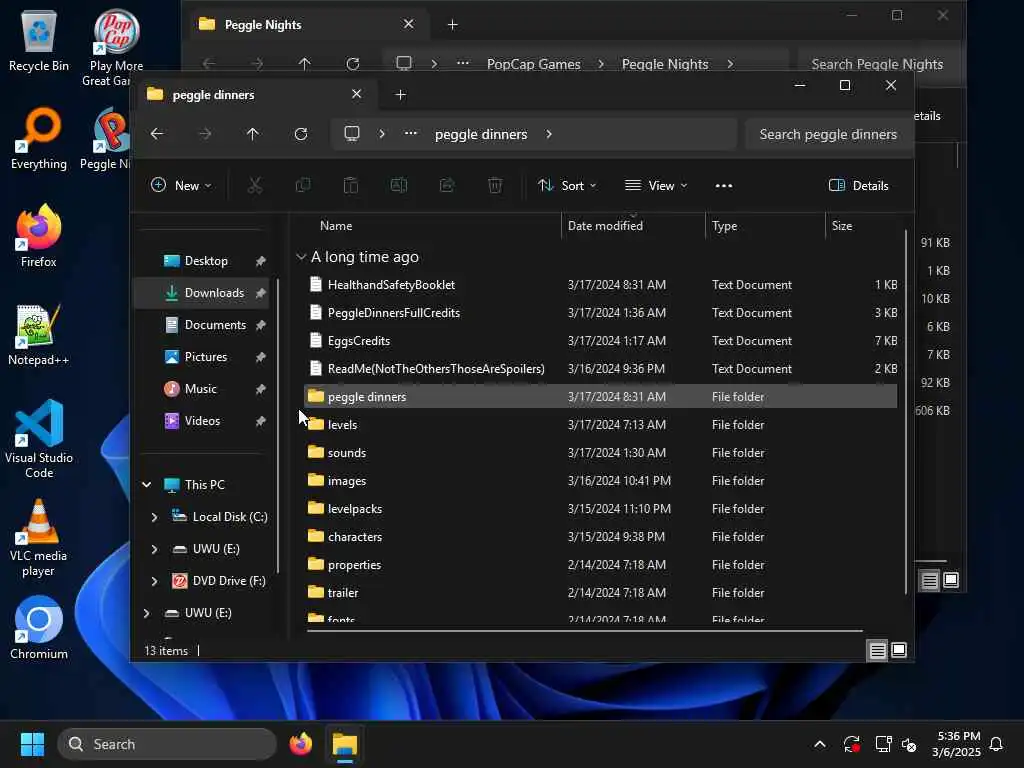Viewport: 1024px width, 768px height.
Task: Open the Windows Start menu
Action: (32, 744)
